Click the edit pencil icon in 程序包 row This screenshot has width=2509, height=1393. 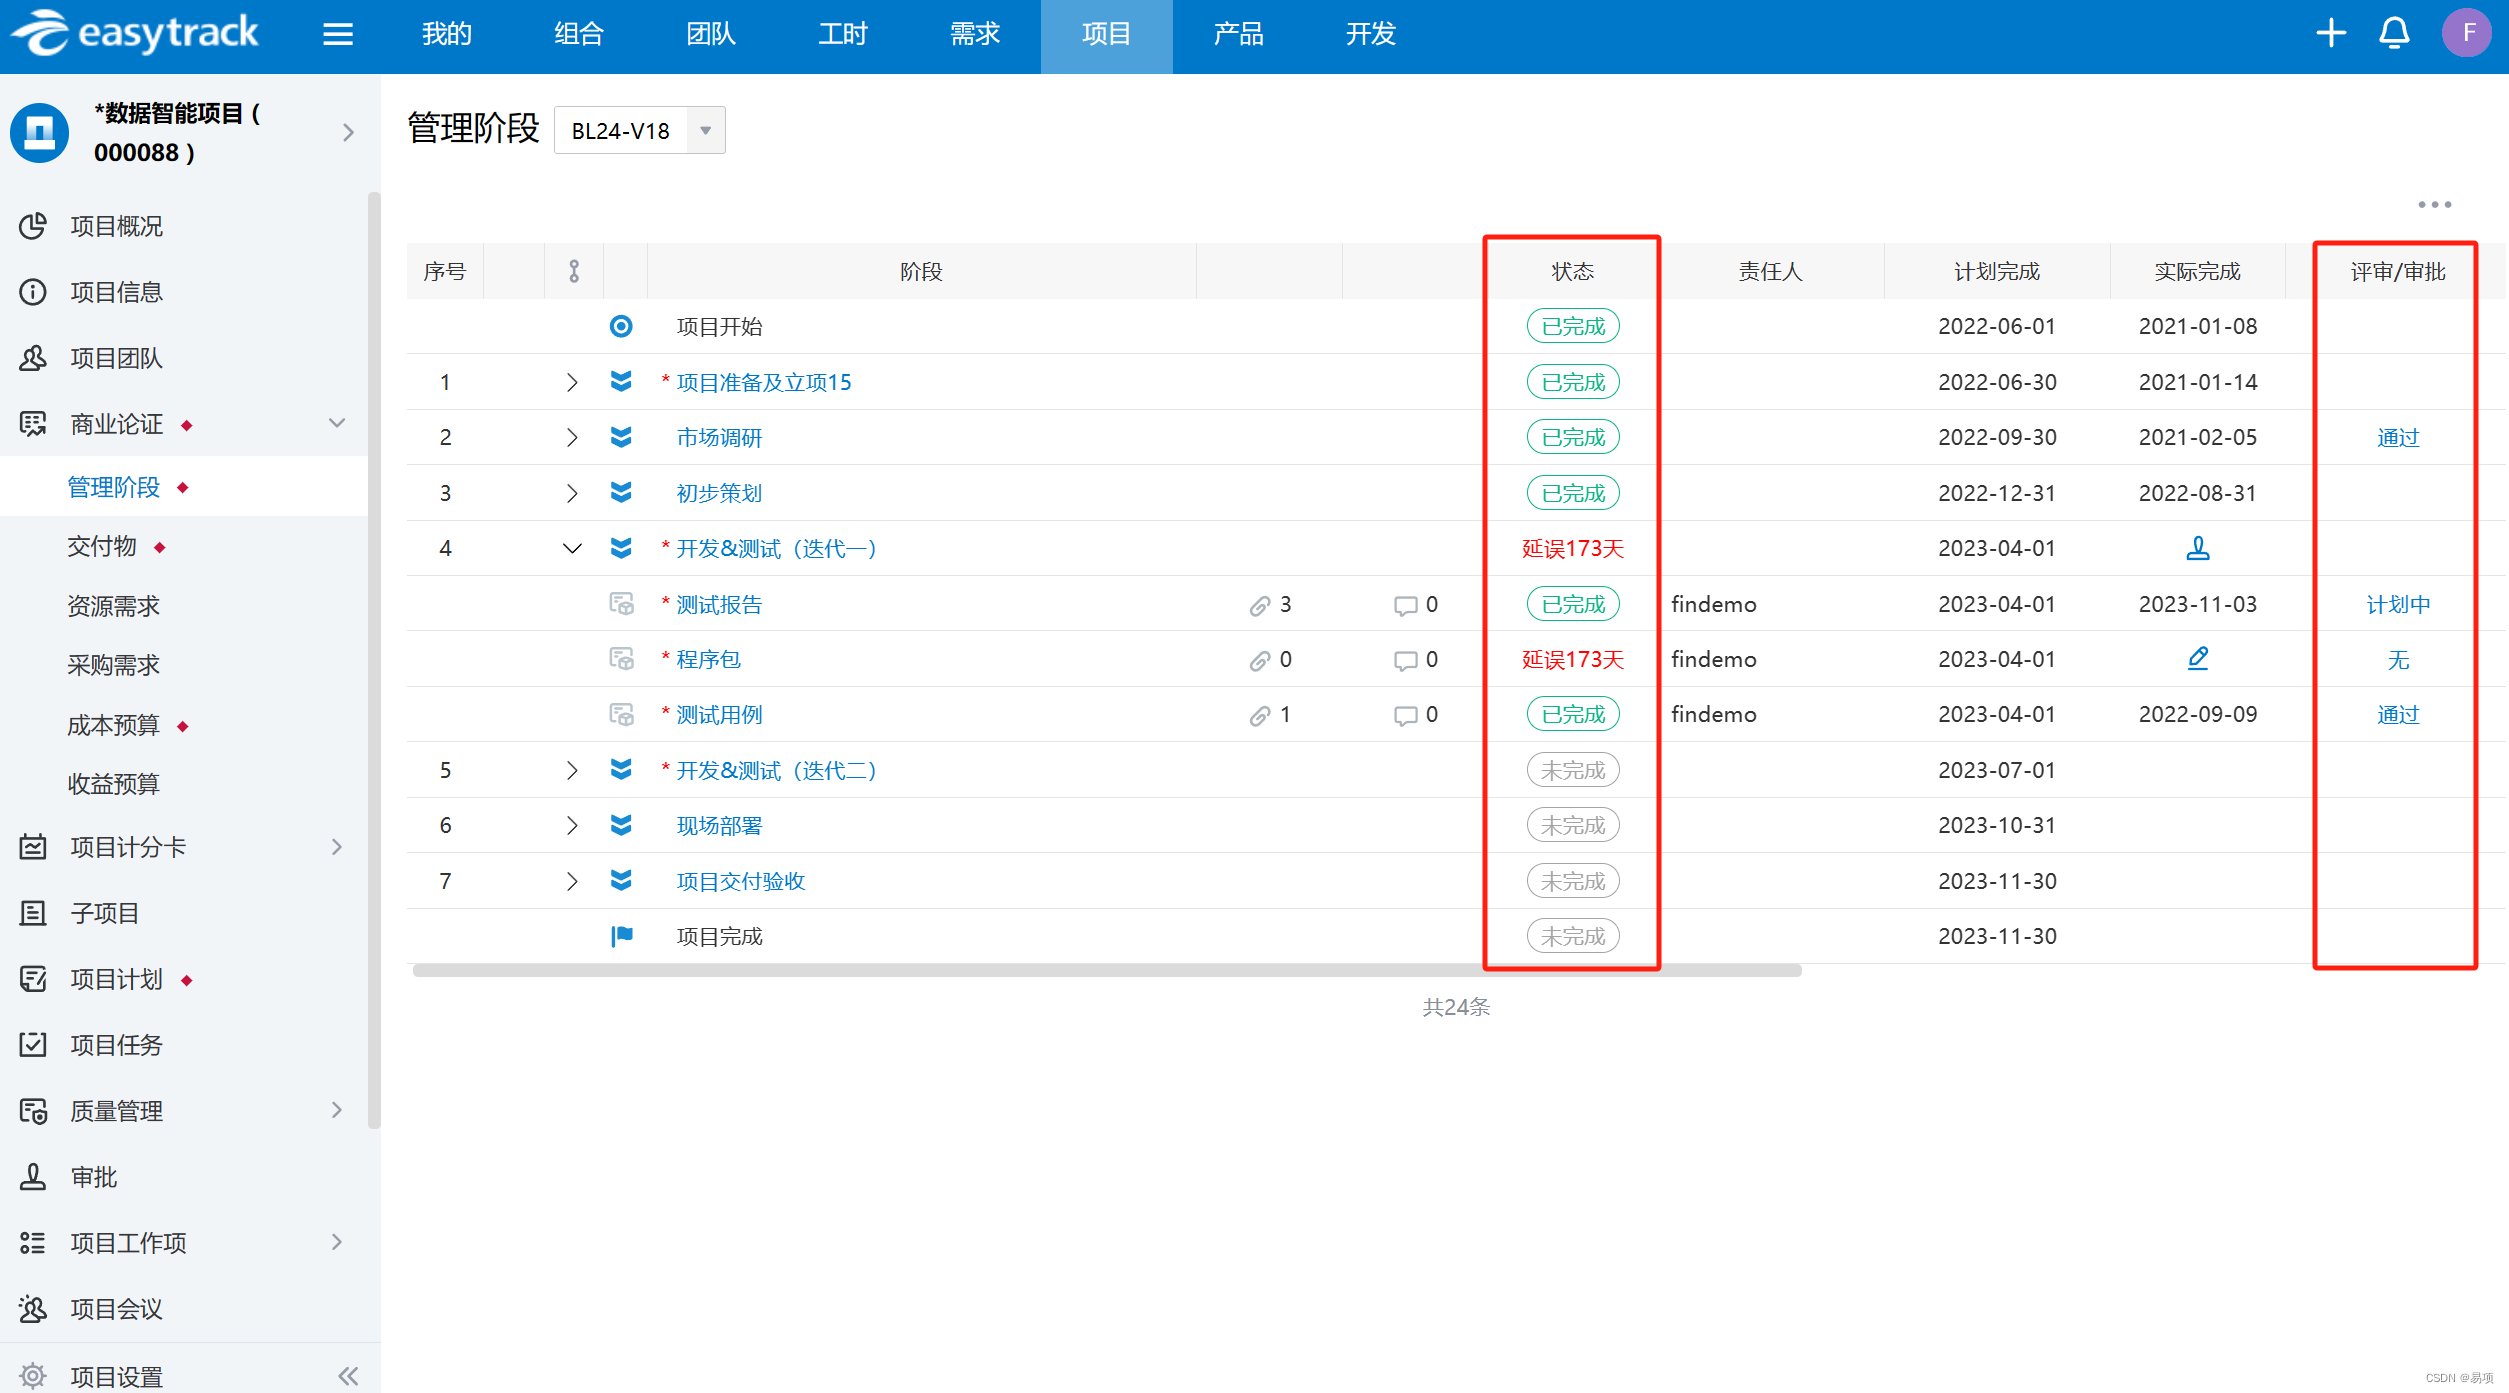pos(2197,659)
